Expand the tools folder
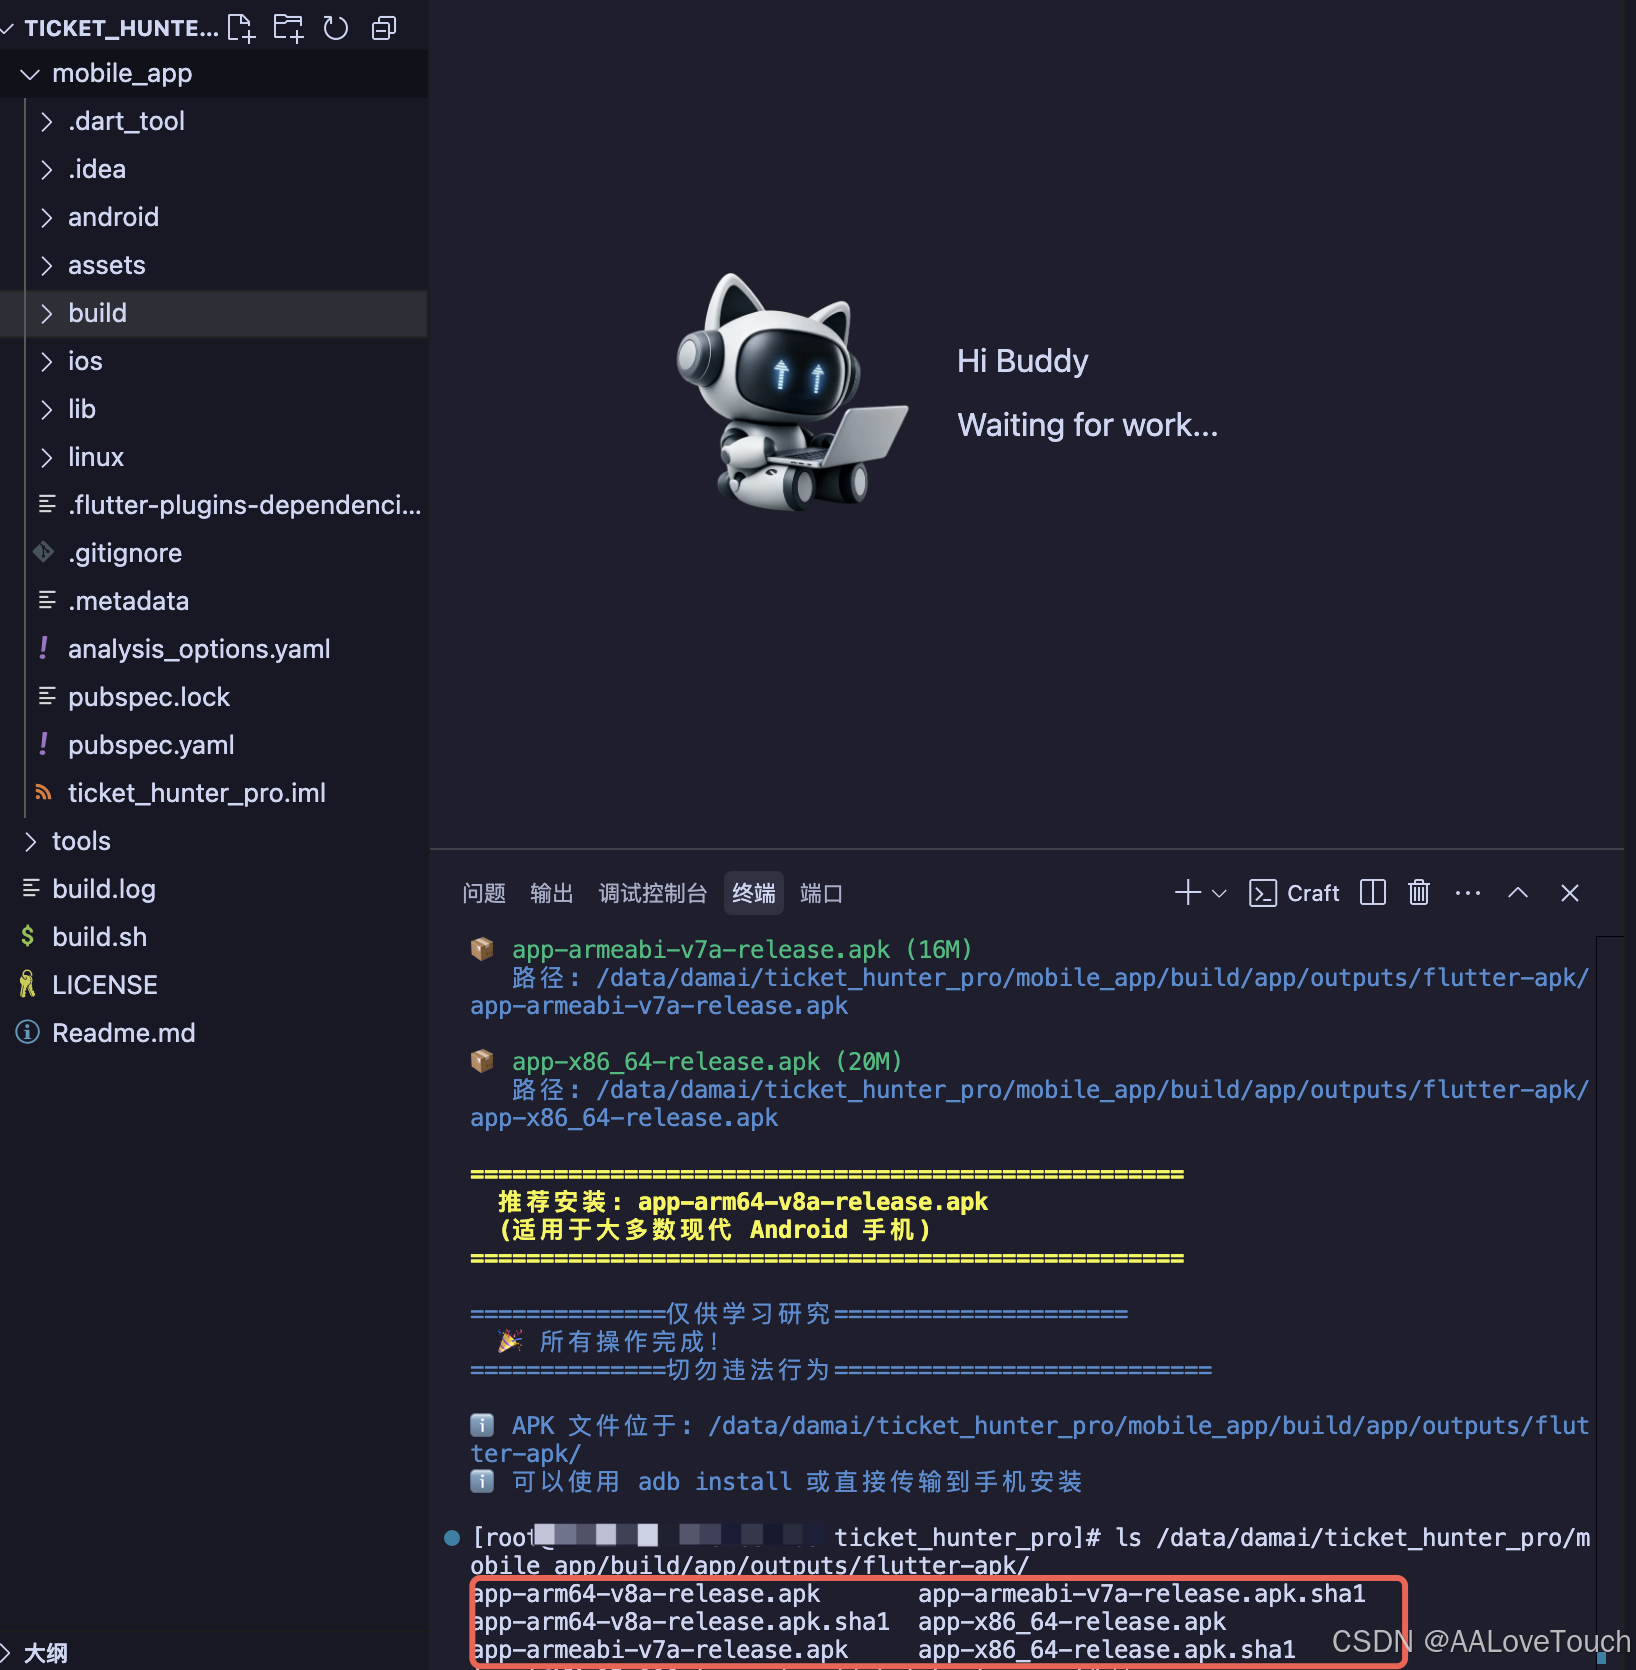The width and height of the screenshot is (1636, 1670). click(x=214, y=841)
